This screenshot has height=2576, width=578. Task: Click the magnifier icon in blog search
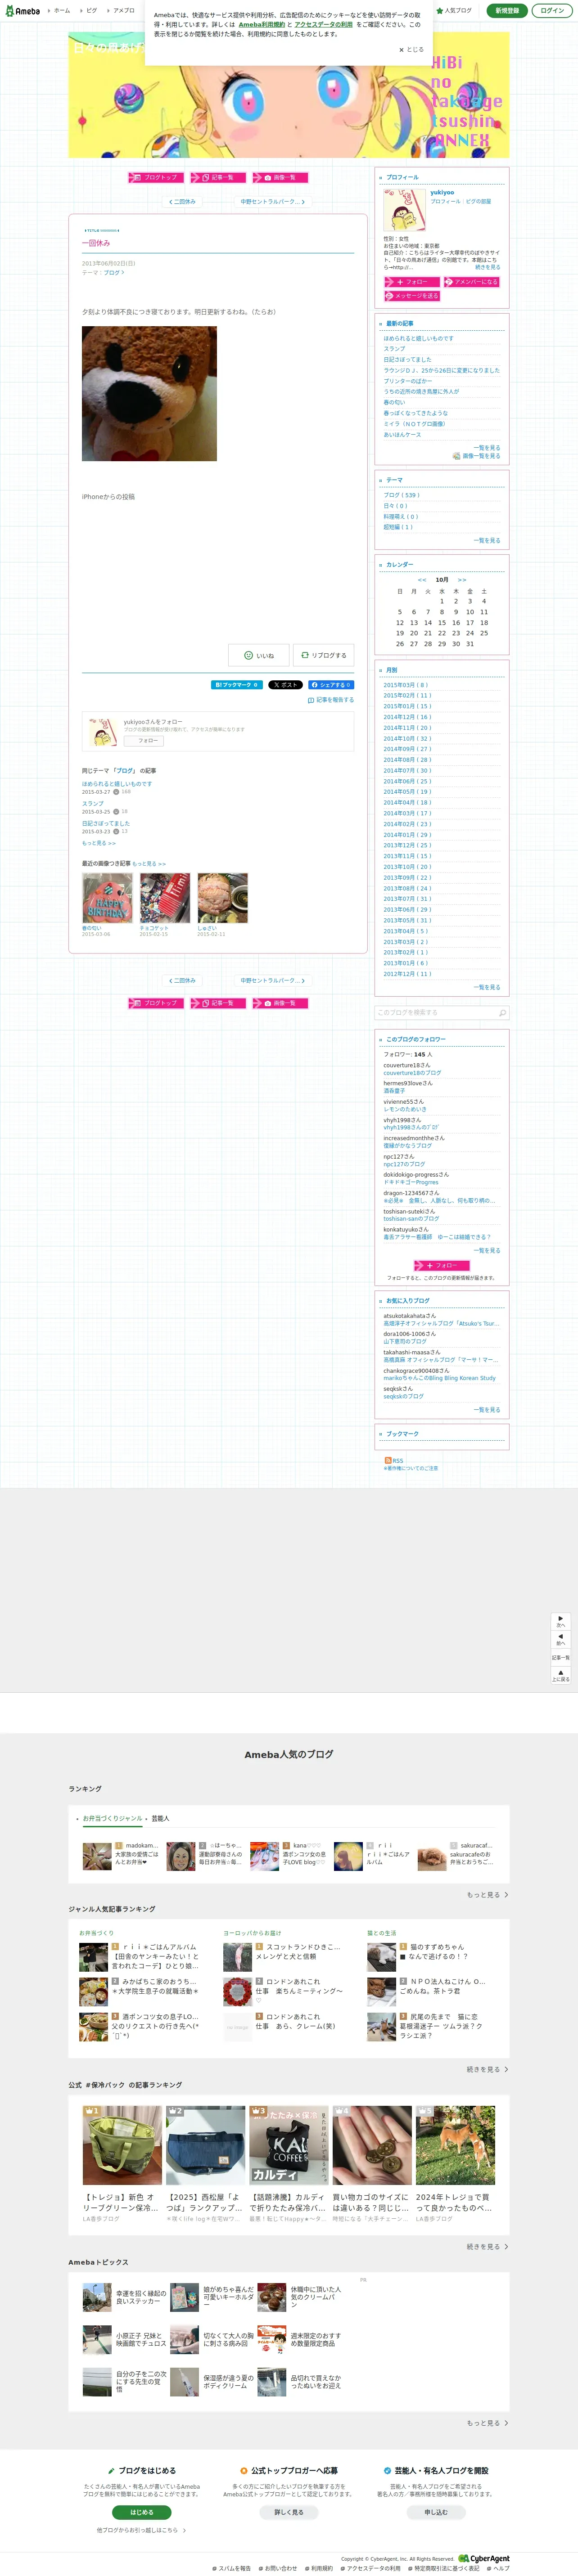(x=502, y=1013)
